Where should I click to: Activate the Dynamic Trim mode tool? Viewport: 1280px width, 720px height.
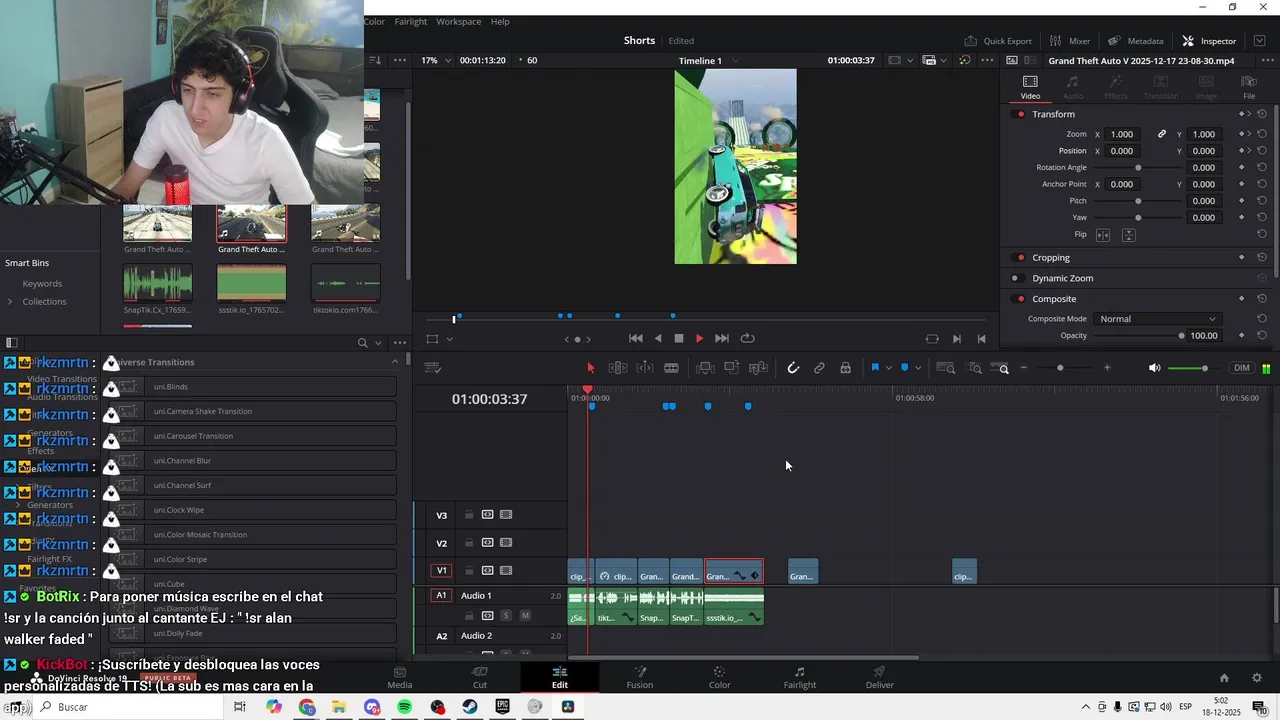[x=645, y=368]
